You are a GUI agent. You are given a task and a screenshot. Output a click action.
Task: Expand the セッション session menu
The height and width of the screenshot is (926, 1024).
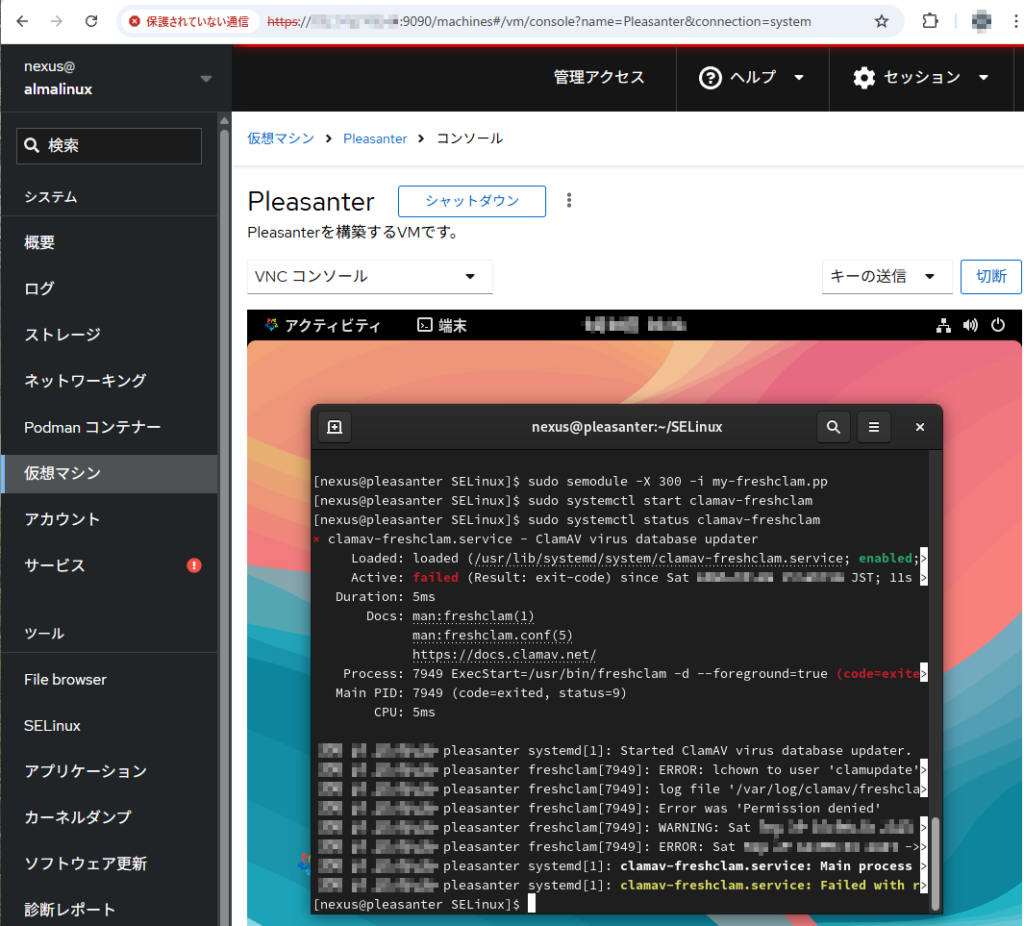coord(921,78)
